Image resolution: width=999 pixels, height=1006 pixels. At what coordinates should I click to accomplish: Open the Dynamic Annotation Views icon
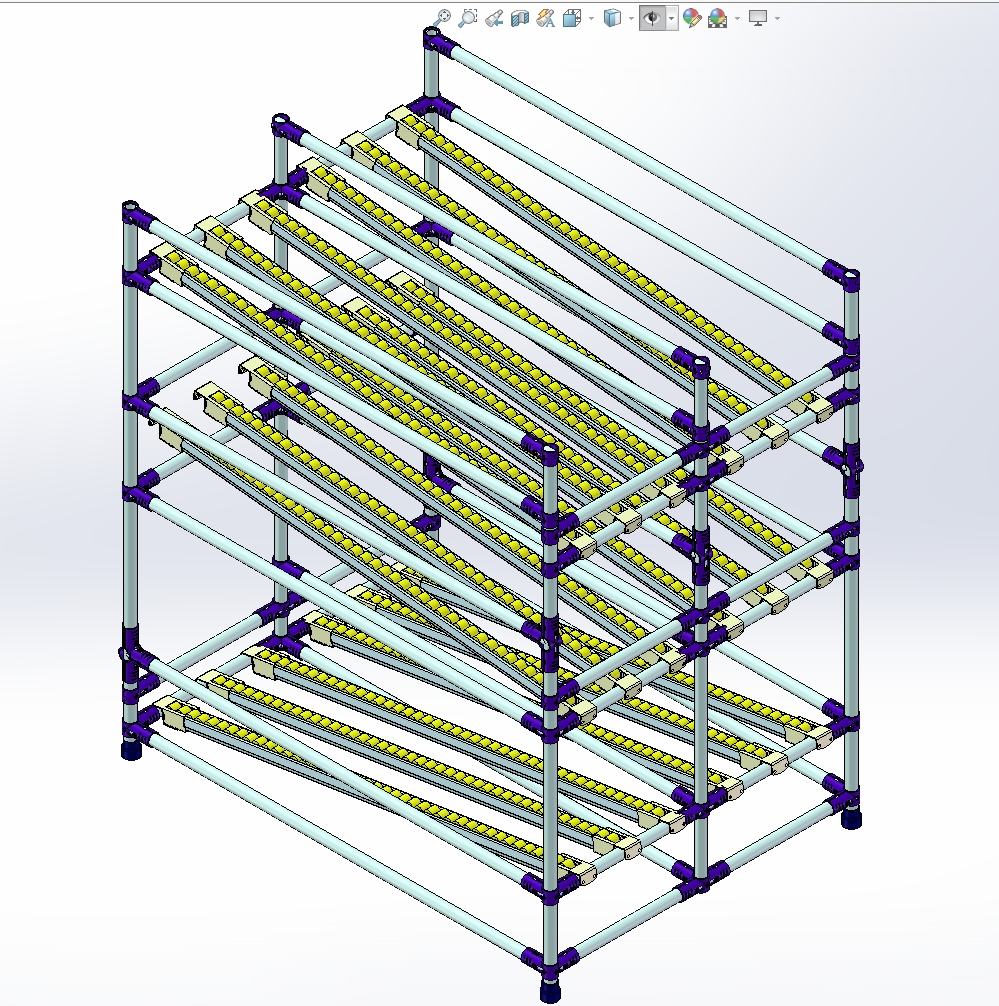[545, 18]
